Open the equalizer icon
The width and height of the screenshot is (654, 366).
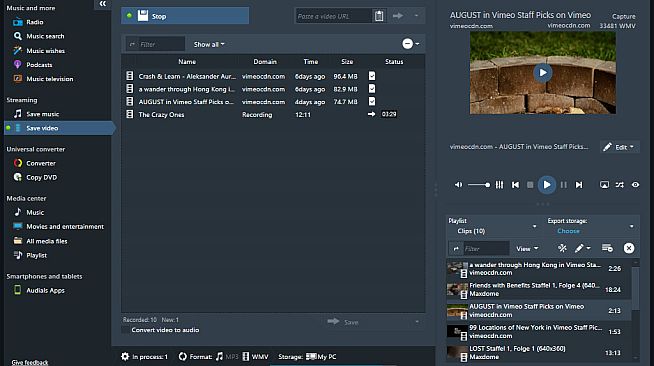(x=499, y=185)
